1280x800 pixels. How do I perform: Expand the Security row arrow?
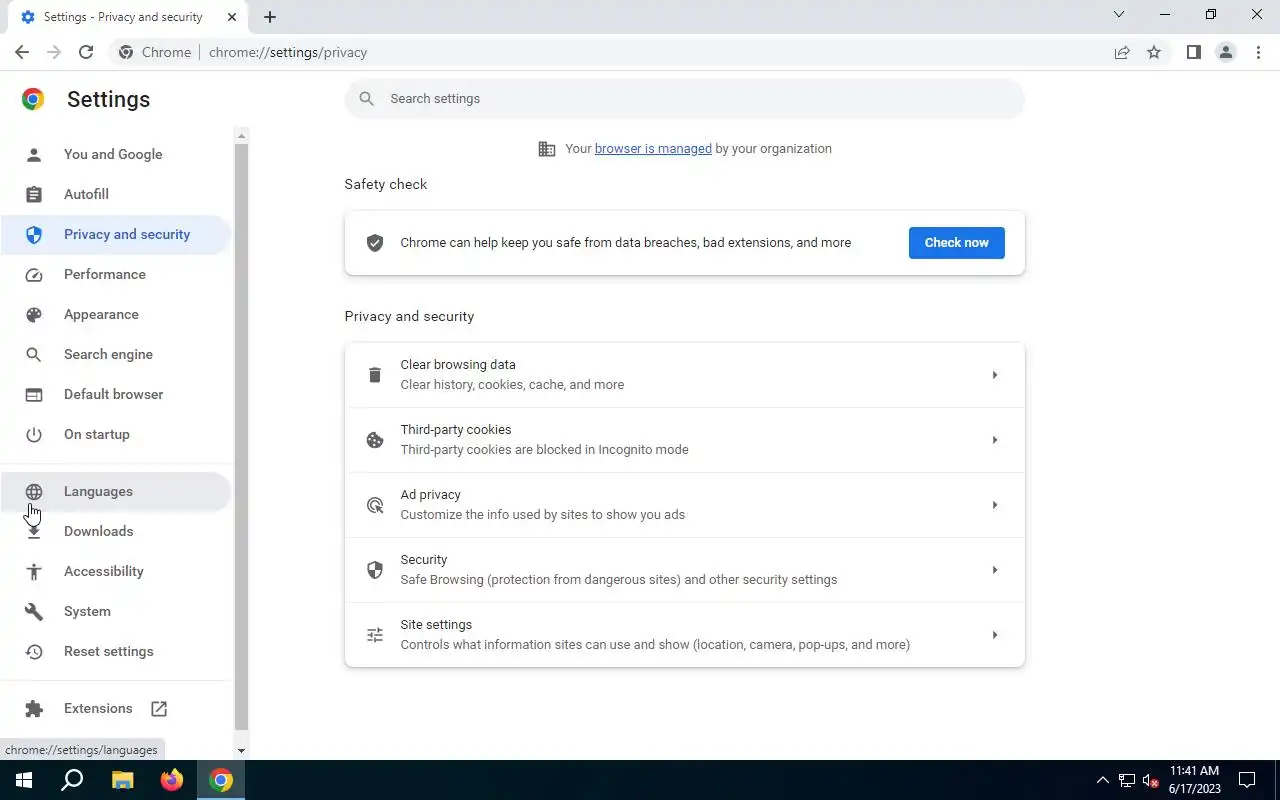[994, 570]
